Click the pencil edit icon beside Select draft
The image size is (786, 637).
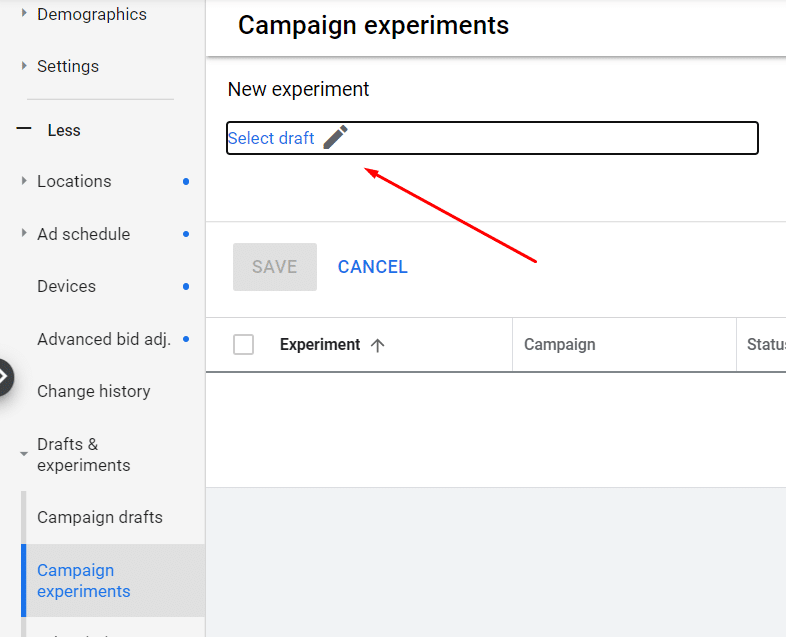pyautogui.click(x=336, y=138)
